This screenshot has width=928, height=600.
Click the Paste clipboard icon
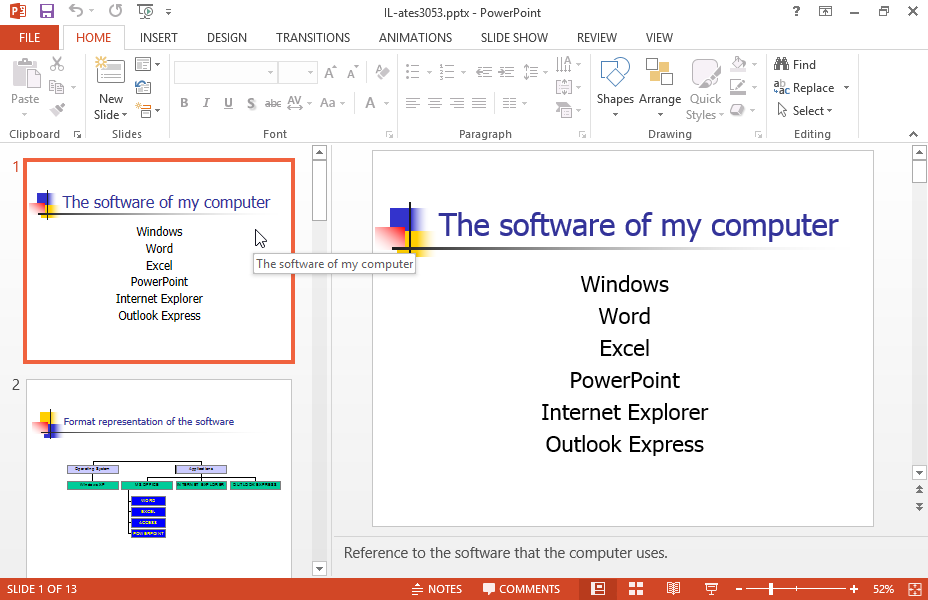pyautogui.click(x=26, y=73)
